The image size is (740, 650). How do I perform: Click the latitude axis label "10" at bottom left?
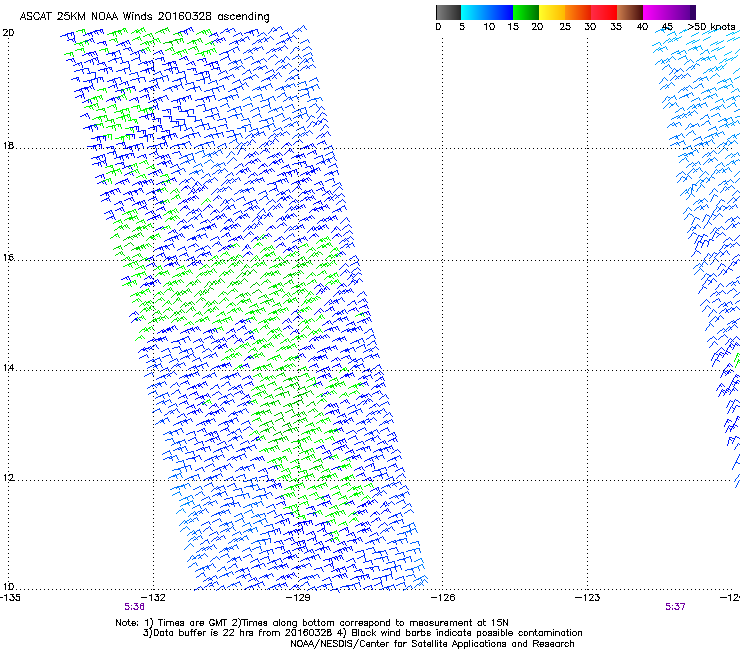[8, 587]
